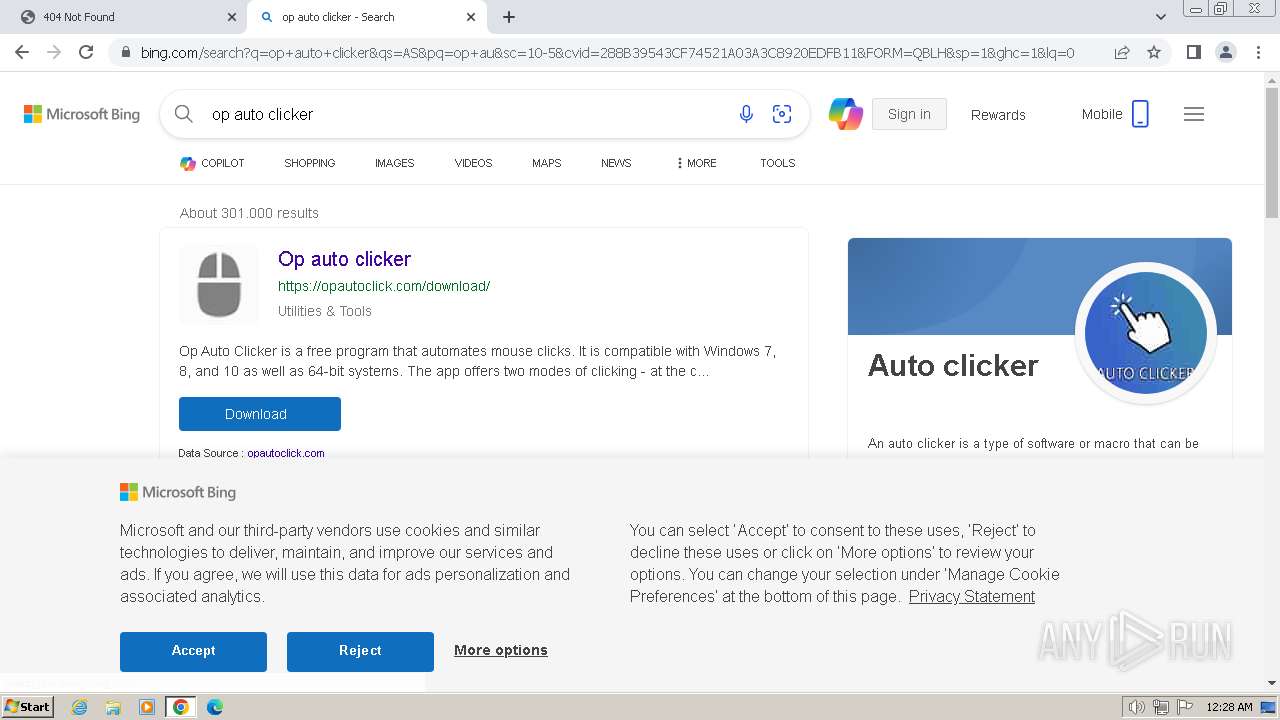Open the Copilot colorful icon beside Sign in

[846, 114]
